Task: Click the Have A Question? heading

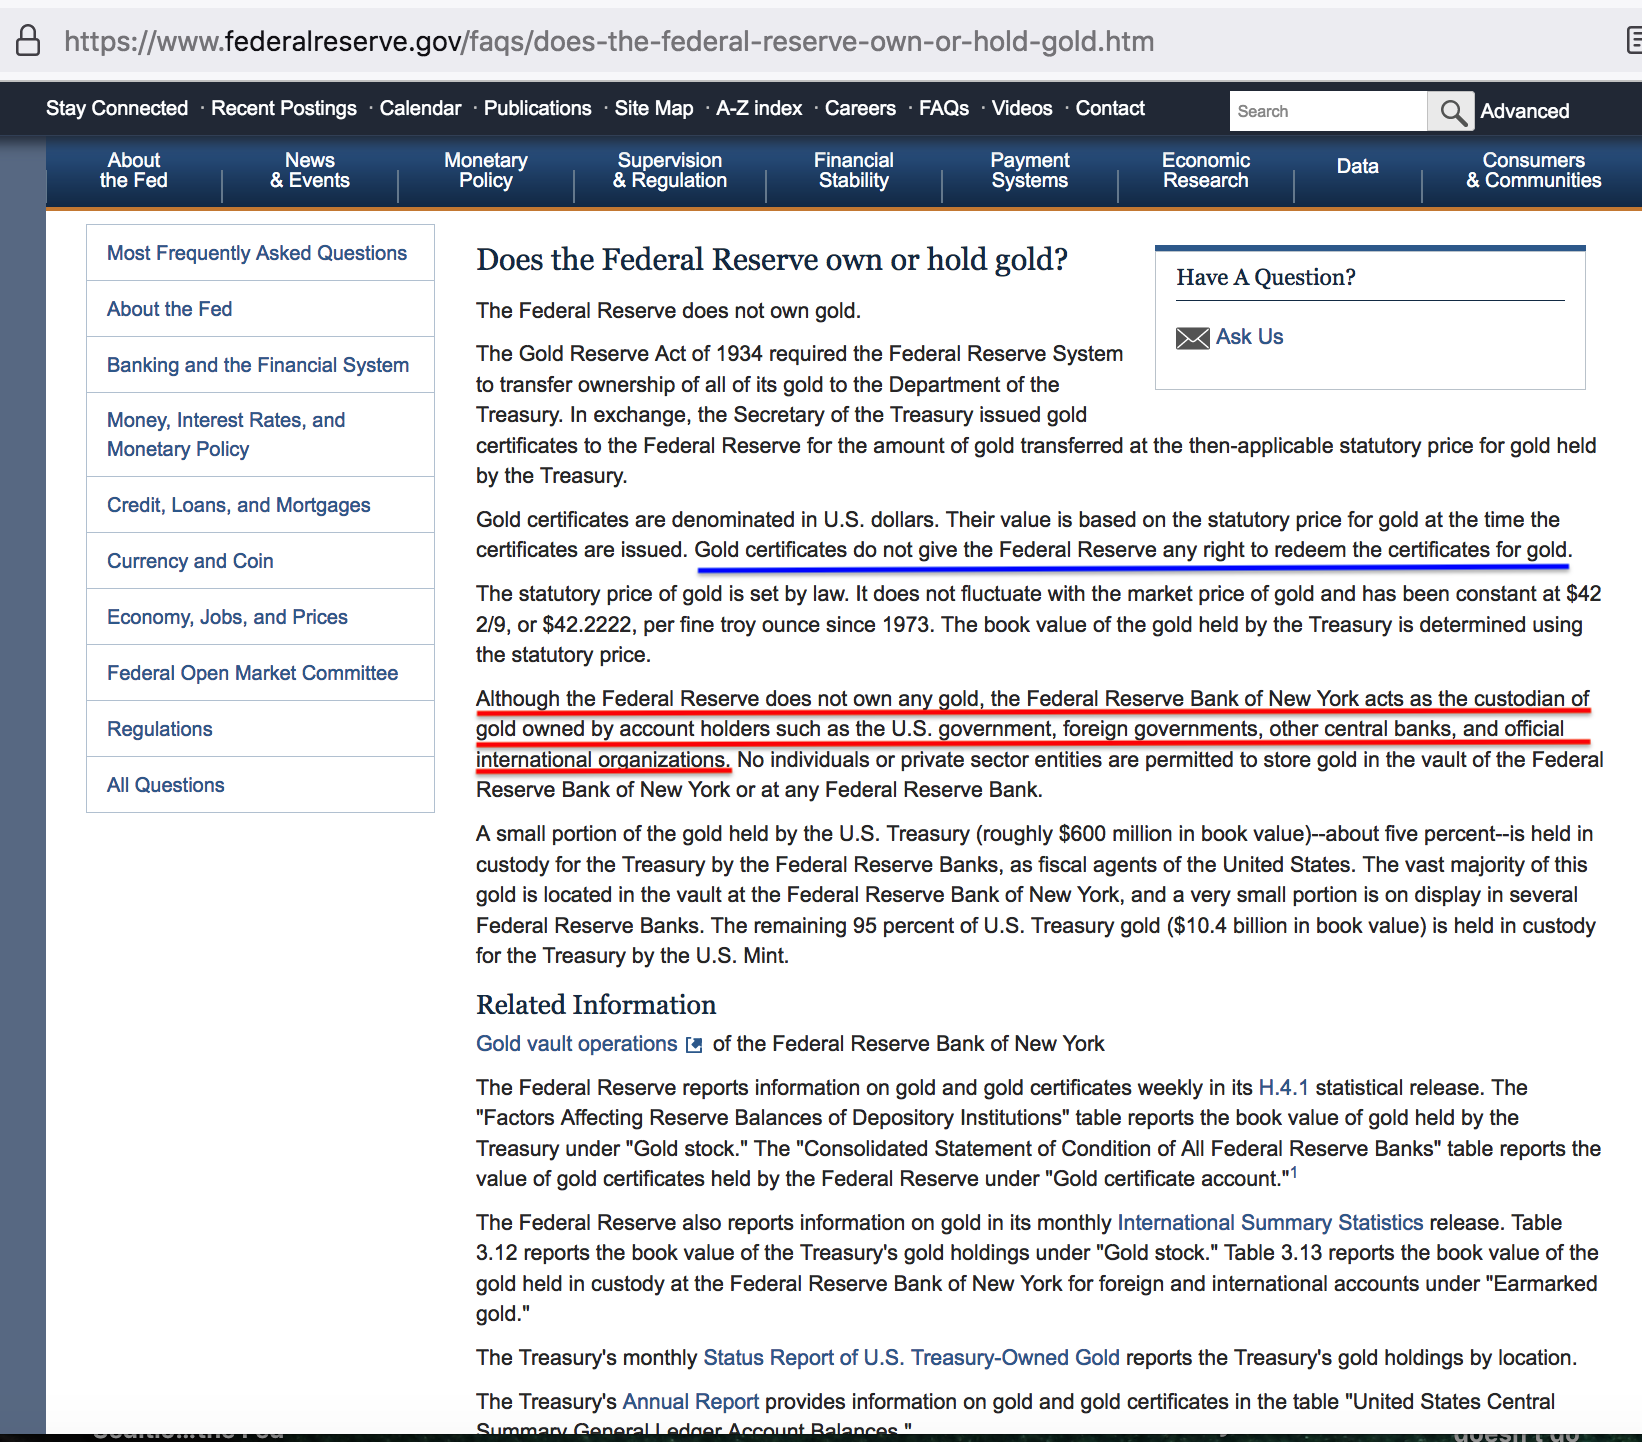Action: (x=1266, y=277)
